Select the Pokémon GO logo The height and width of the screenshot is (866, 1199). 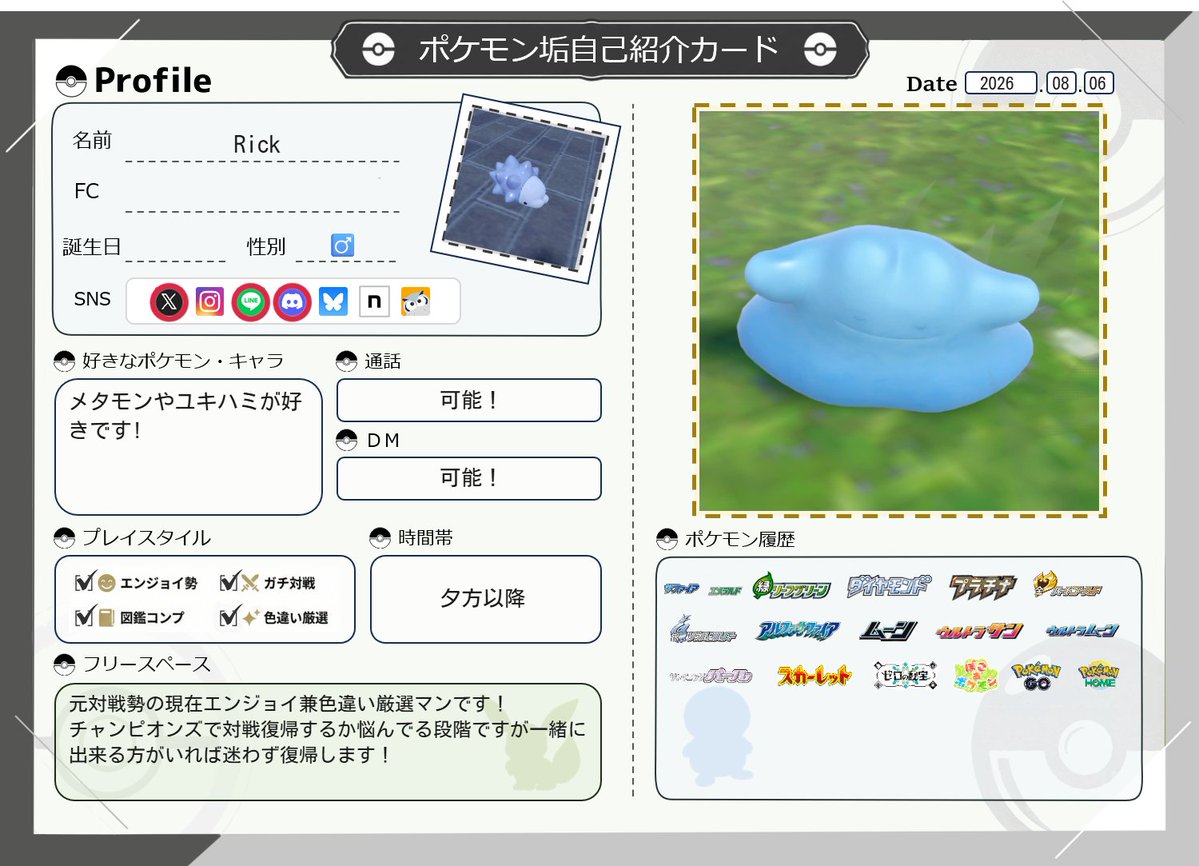1036,676
